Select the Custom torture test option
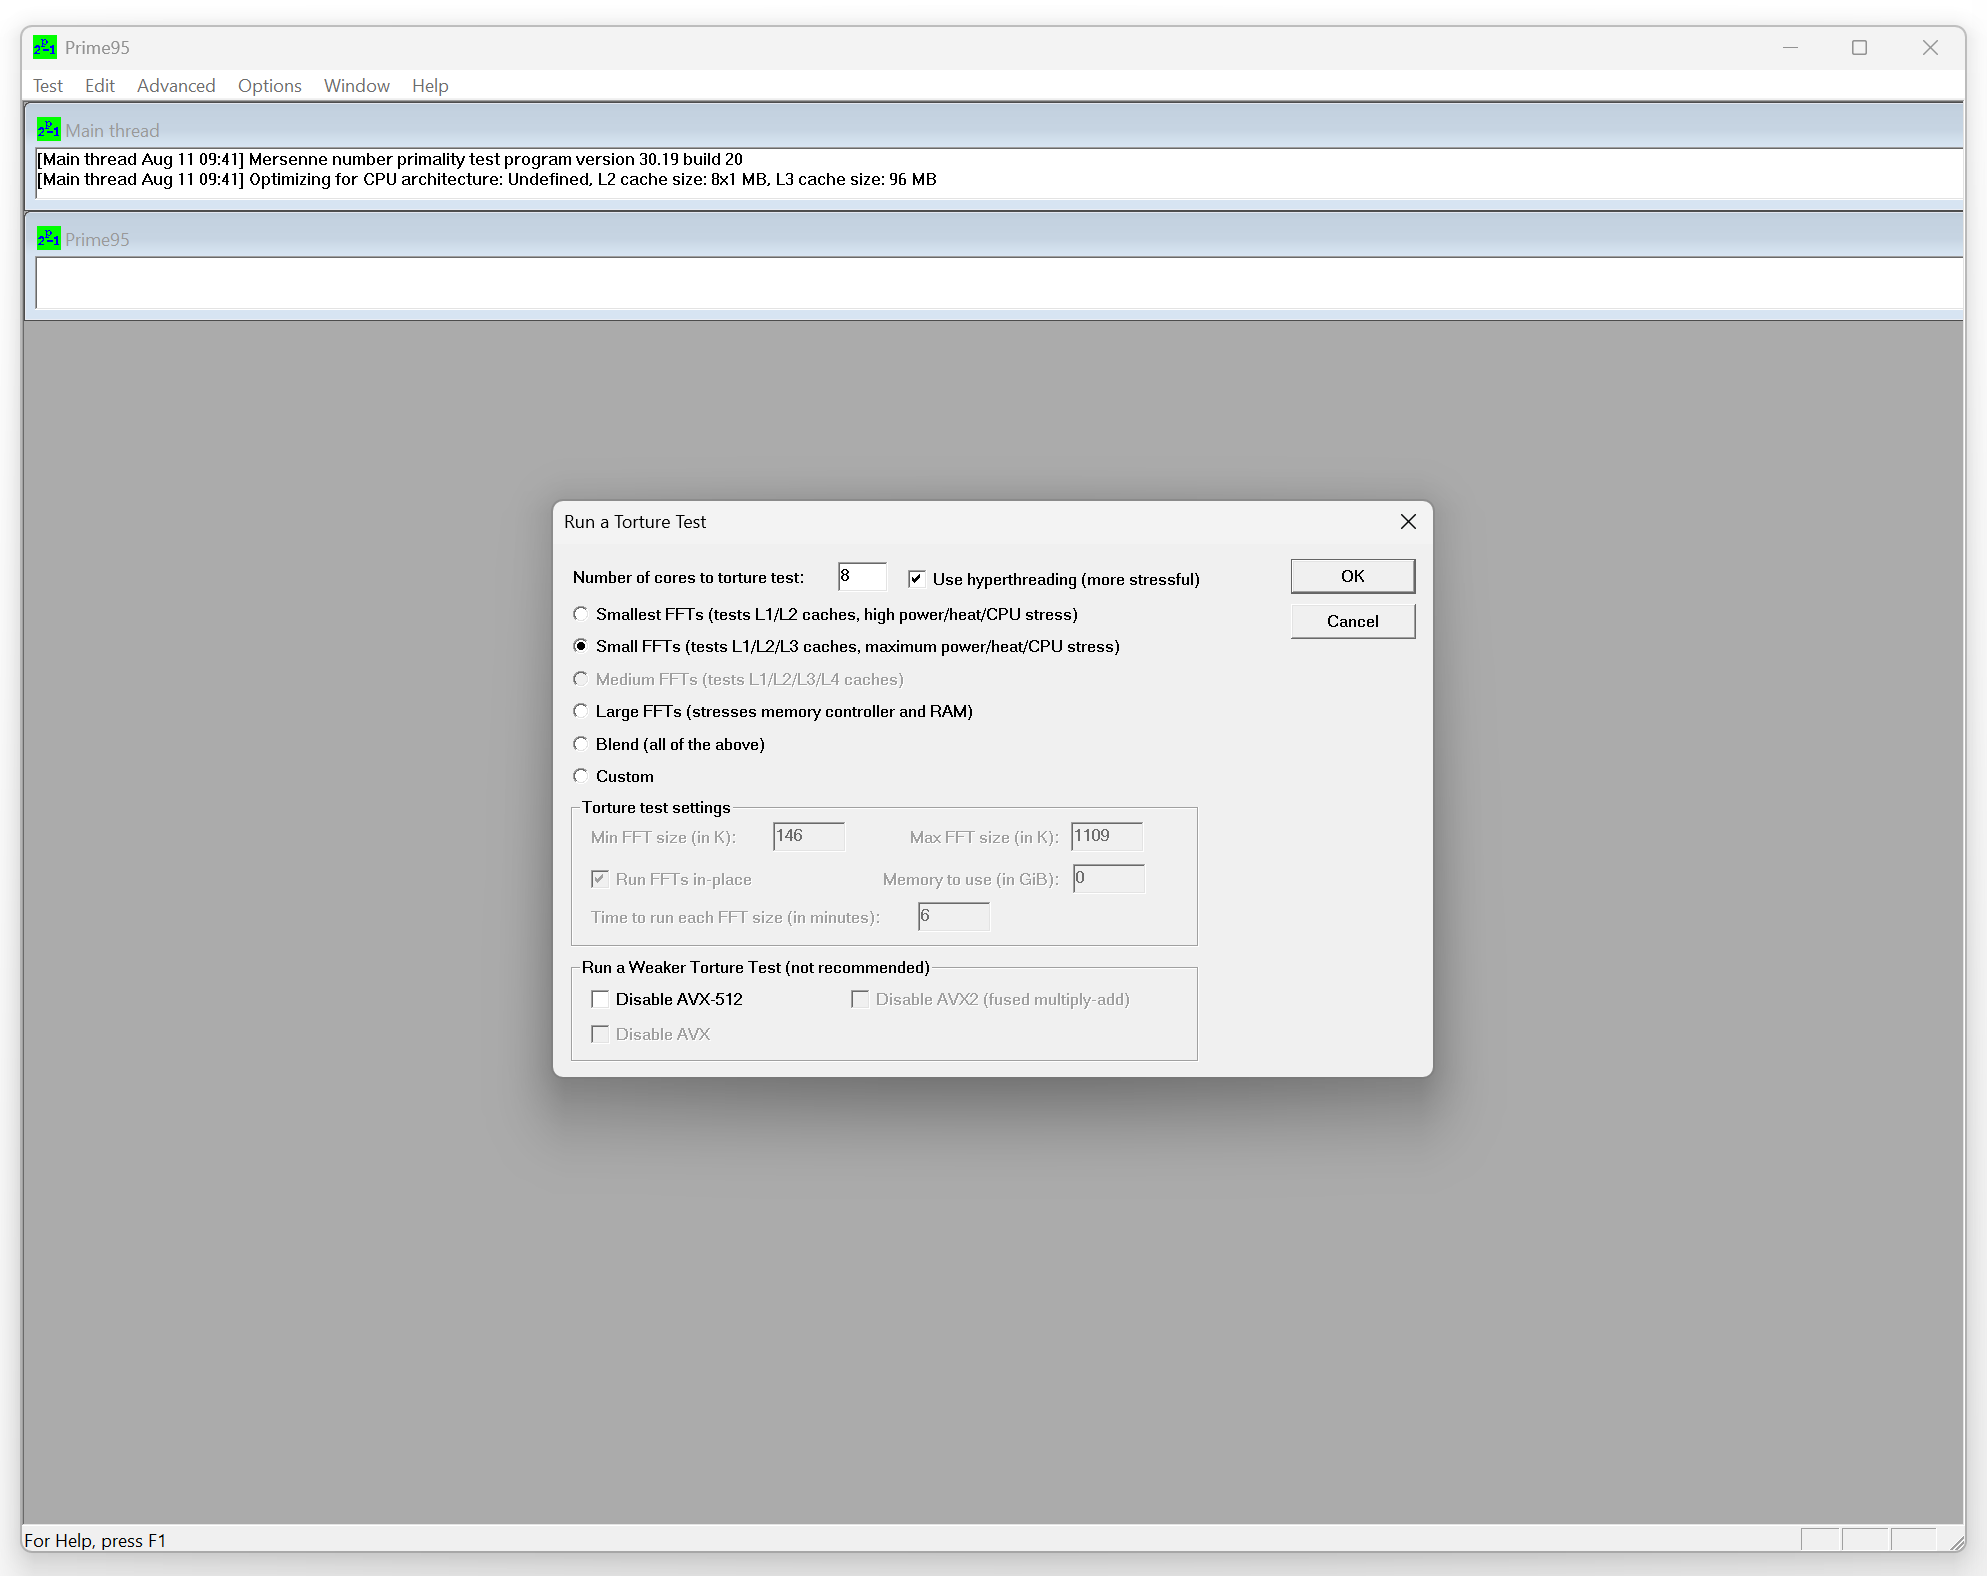The height and width of the screenshot is (1576, 1987). 580,776
